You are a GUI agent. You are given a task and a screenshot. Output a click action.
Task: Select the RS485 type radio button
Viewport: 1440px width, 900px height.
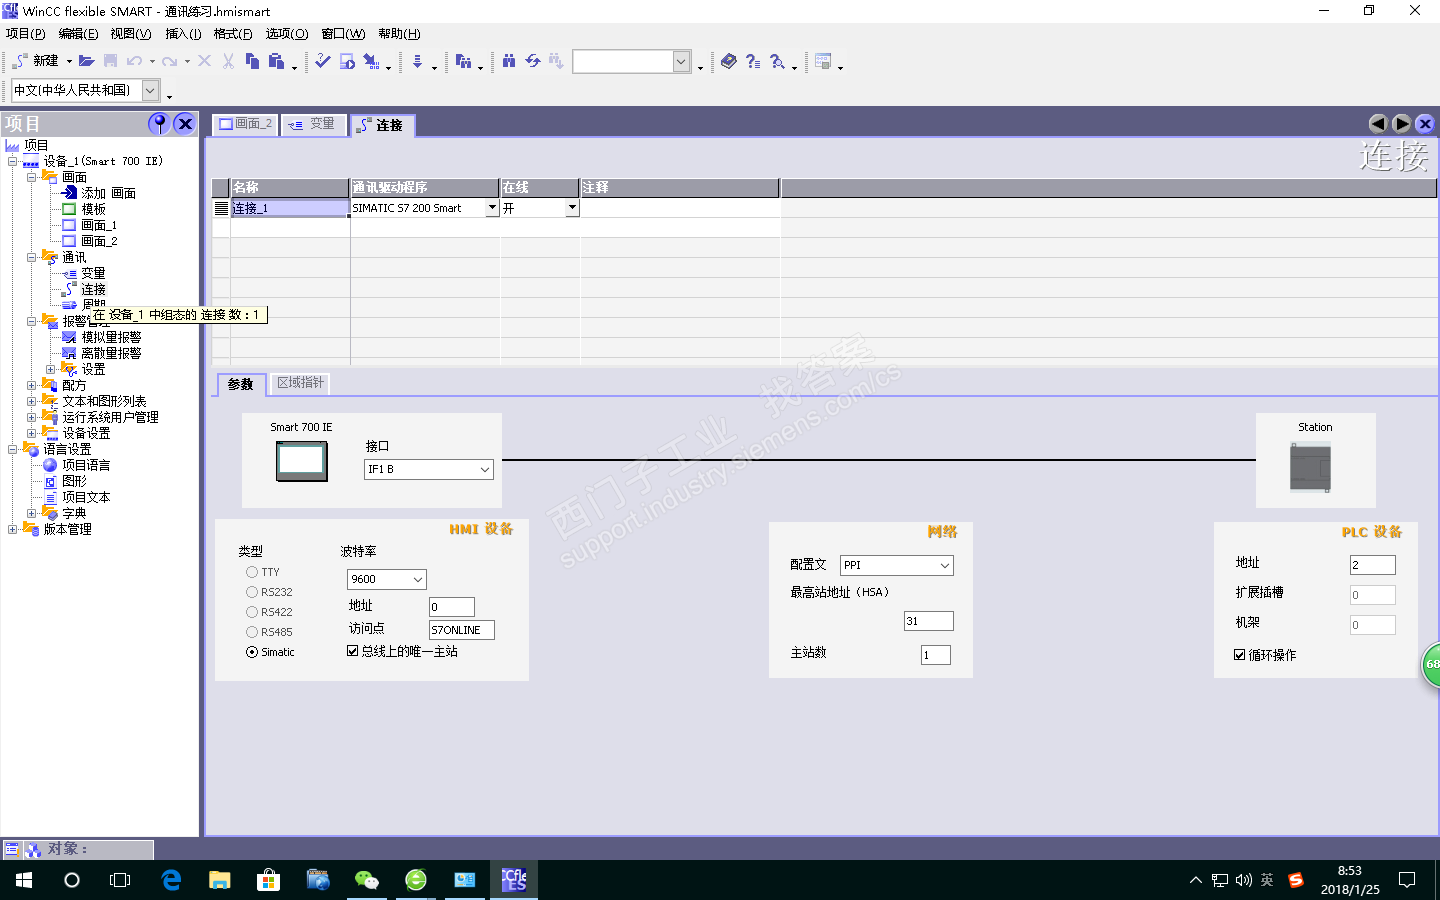coord(252,632)
